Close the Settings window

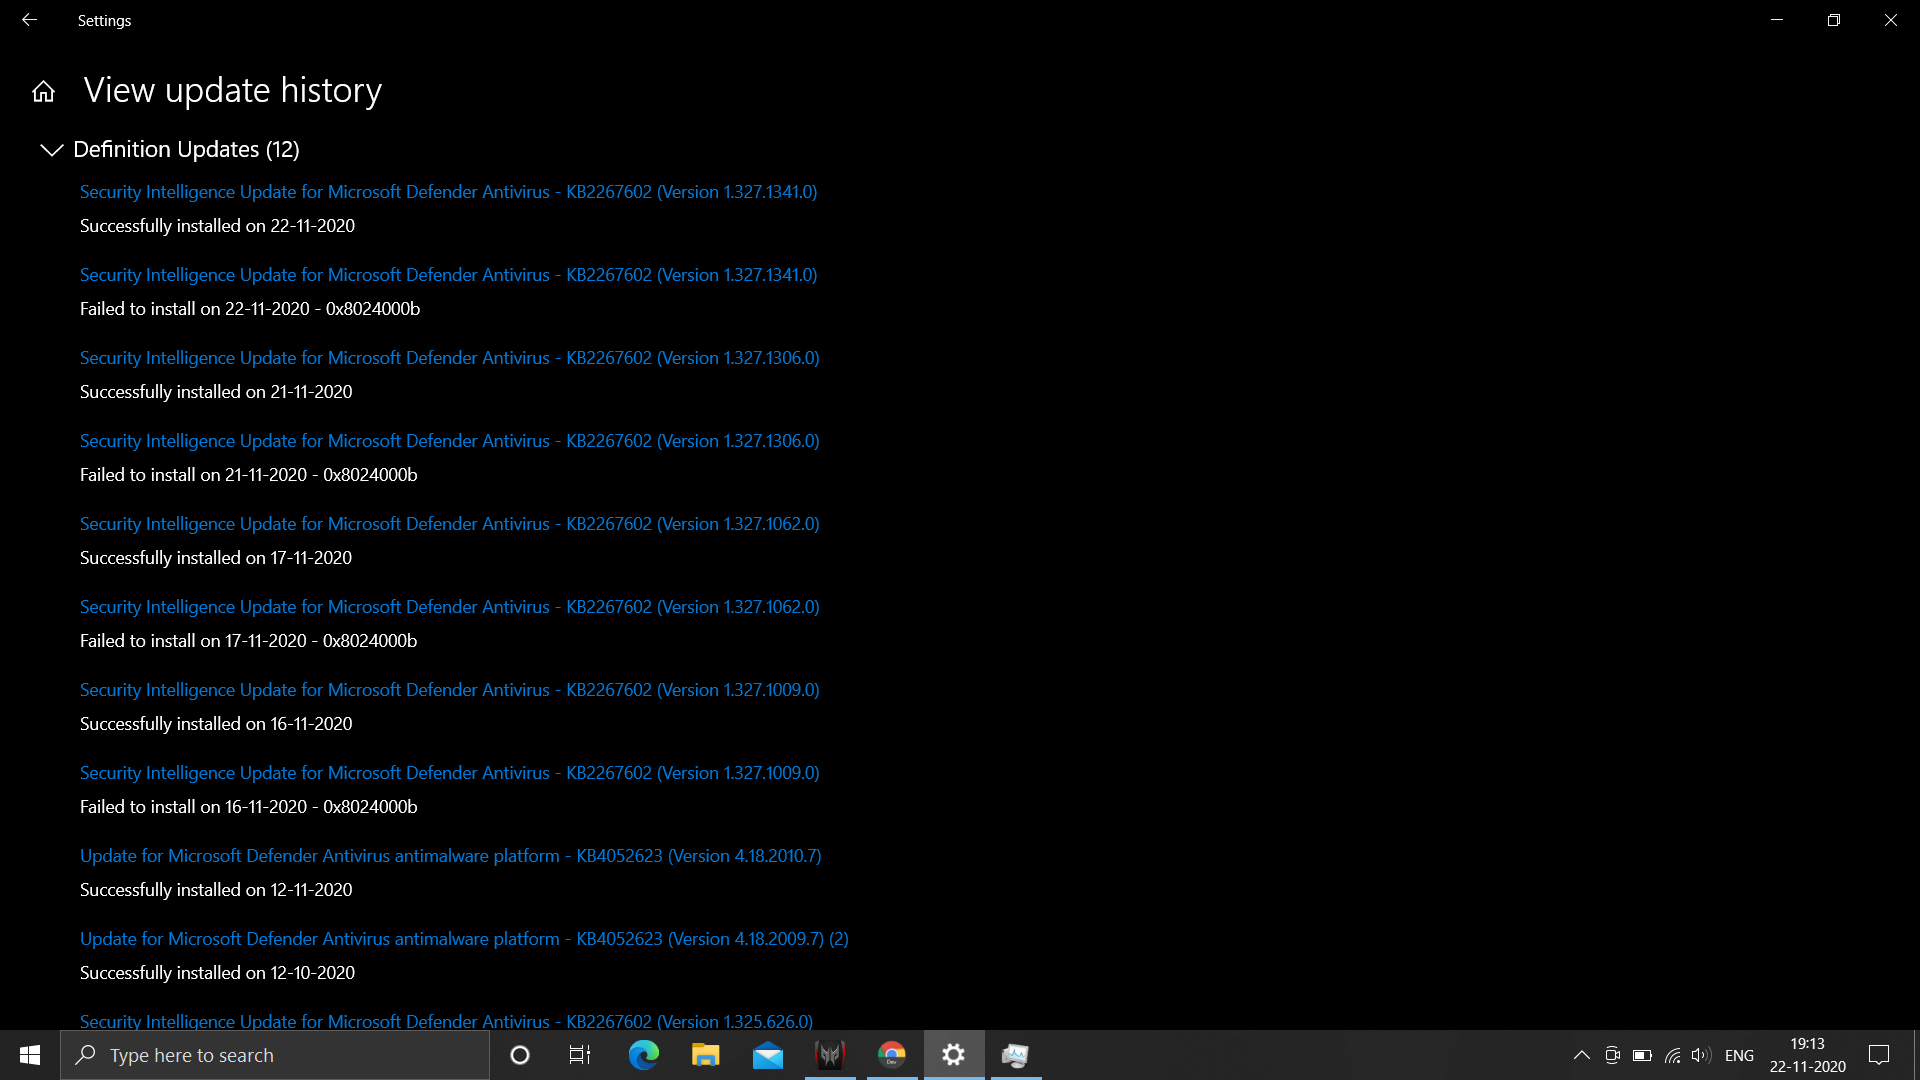pyautogui.click(x=1891, y=20)
